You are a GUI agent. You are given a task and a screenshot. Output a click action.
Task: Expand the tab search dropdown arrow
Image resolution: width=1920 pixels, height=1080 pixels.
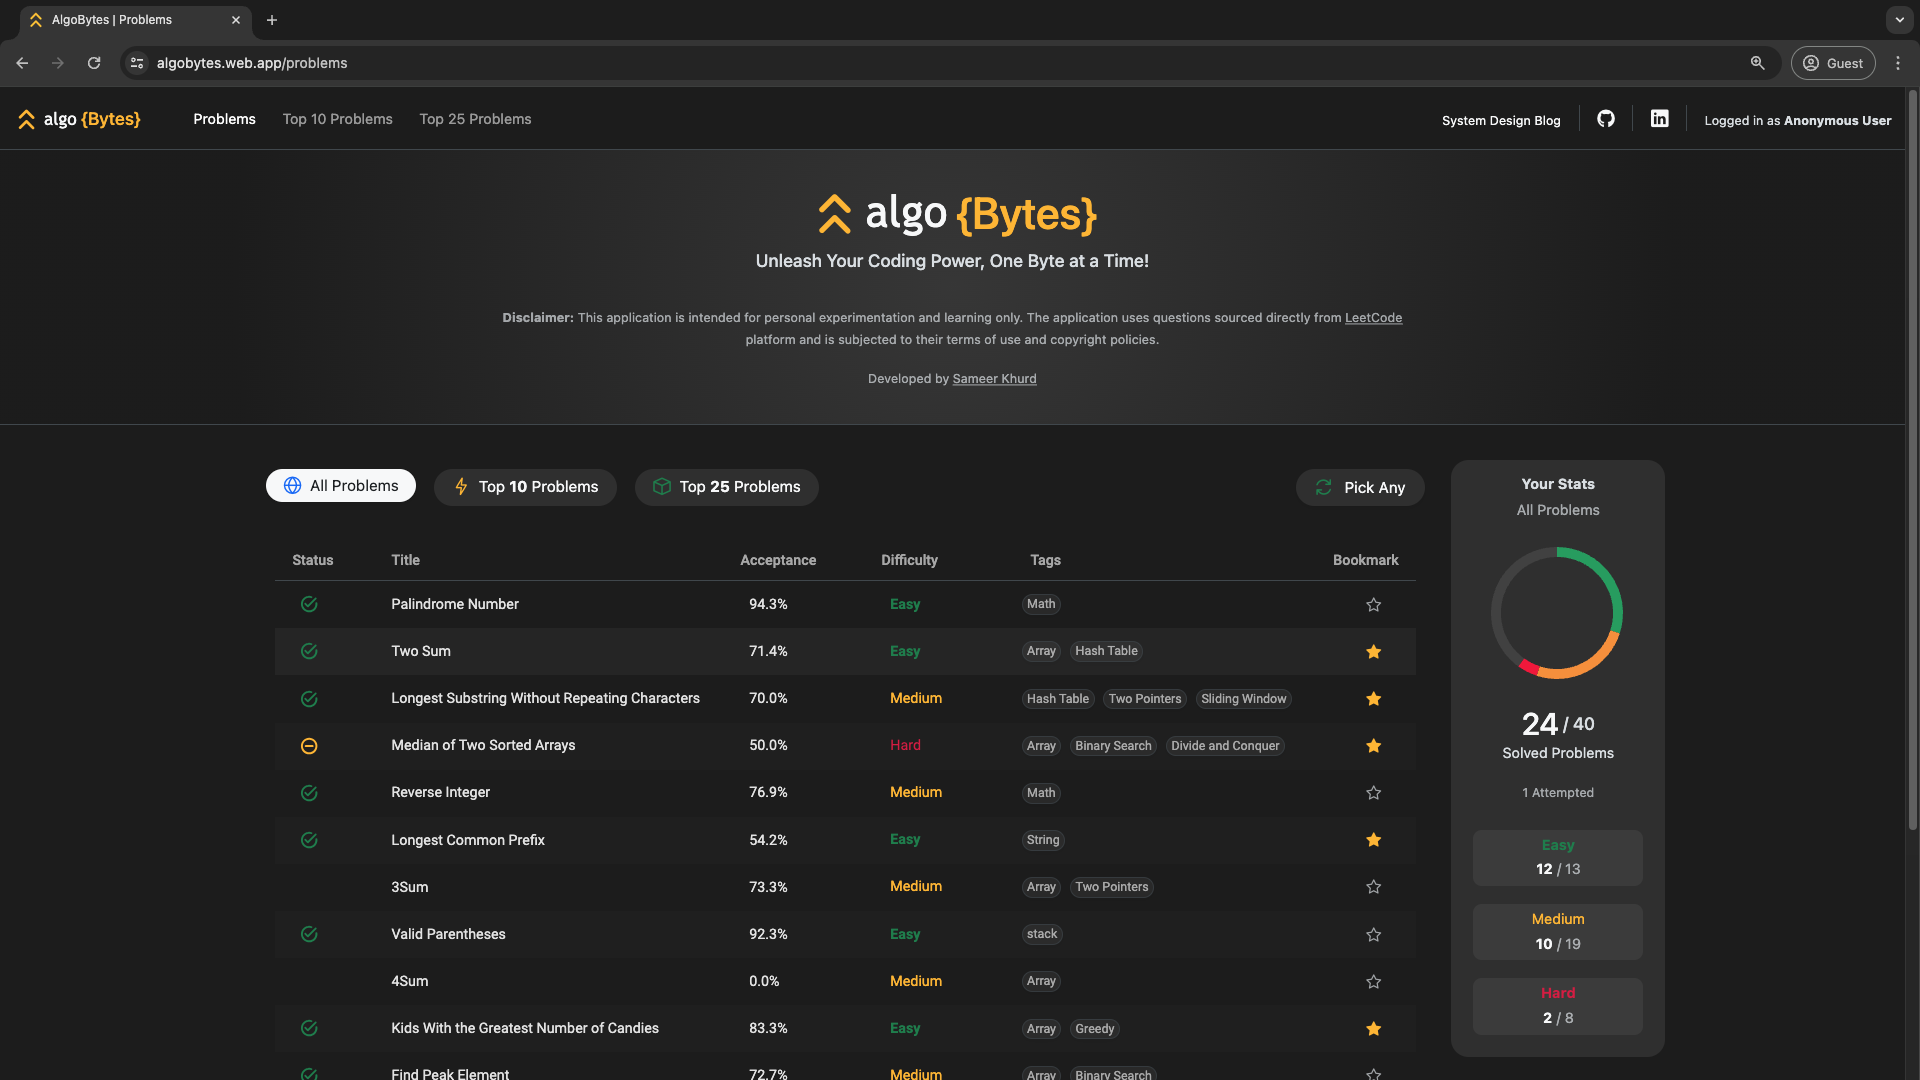pos(1899,20)
